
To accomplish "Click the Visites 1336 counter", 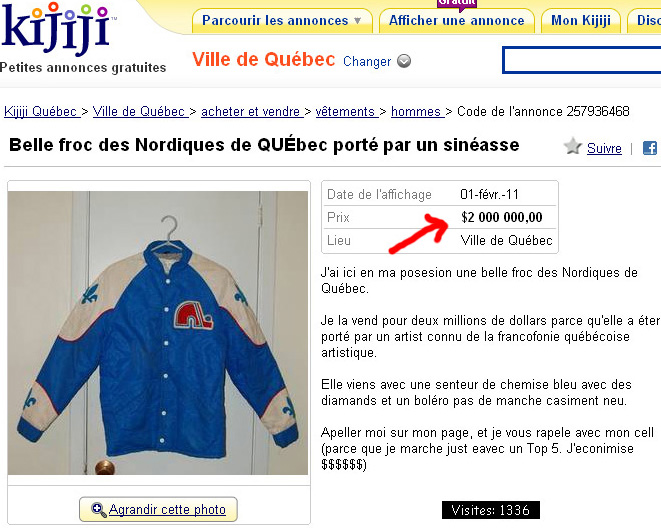I will pos(491,510).
